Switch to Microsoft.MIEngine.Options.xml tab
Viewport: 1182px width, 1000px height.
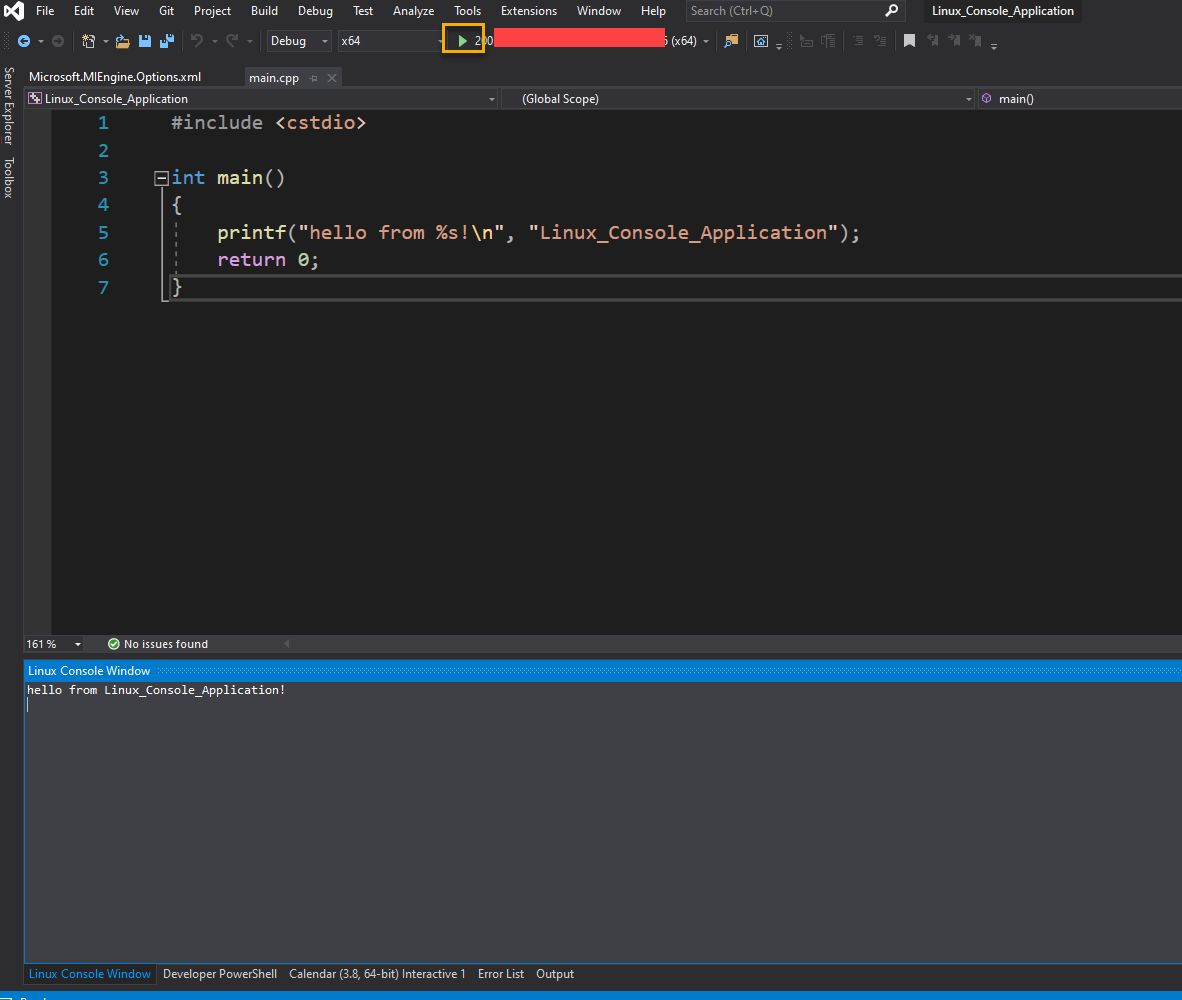[115, 77]
